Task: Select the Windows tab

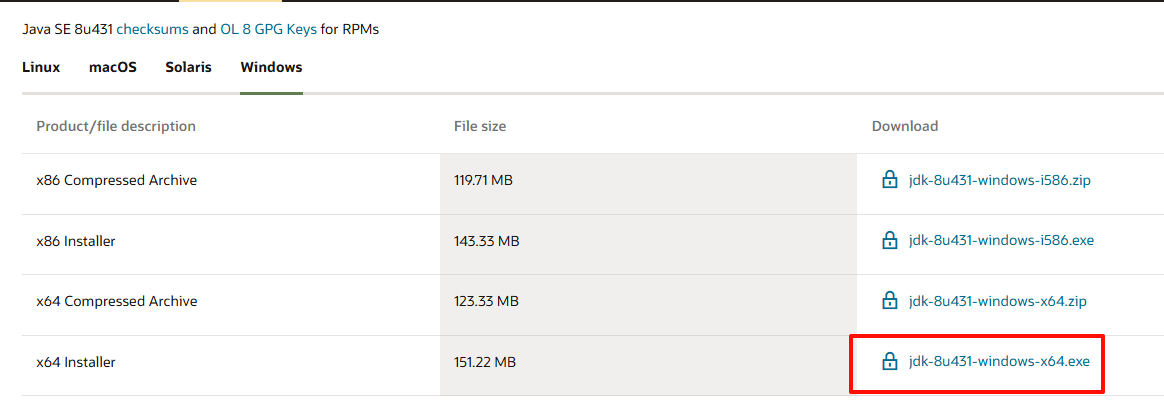Action: click(x=271, y=67)
